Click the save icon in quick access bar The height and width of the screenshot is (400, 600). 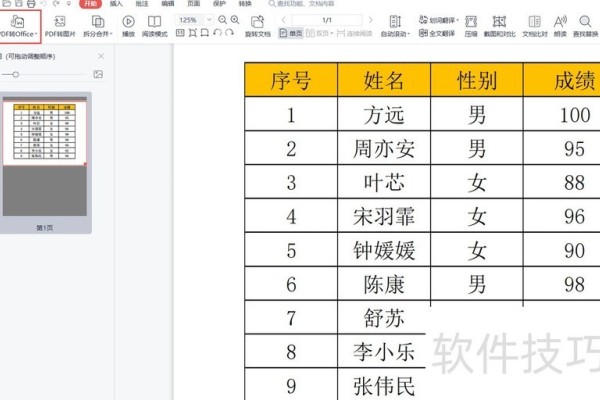19,4
